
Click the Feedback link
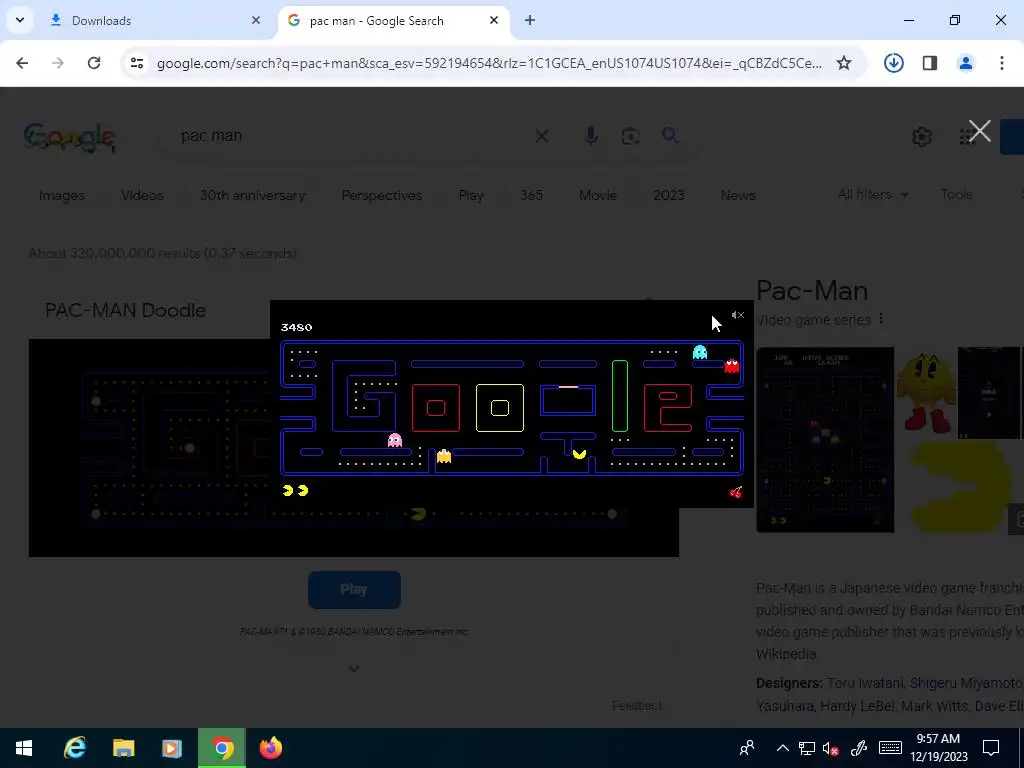(637, 706)
